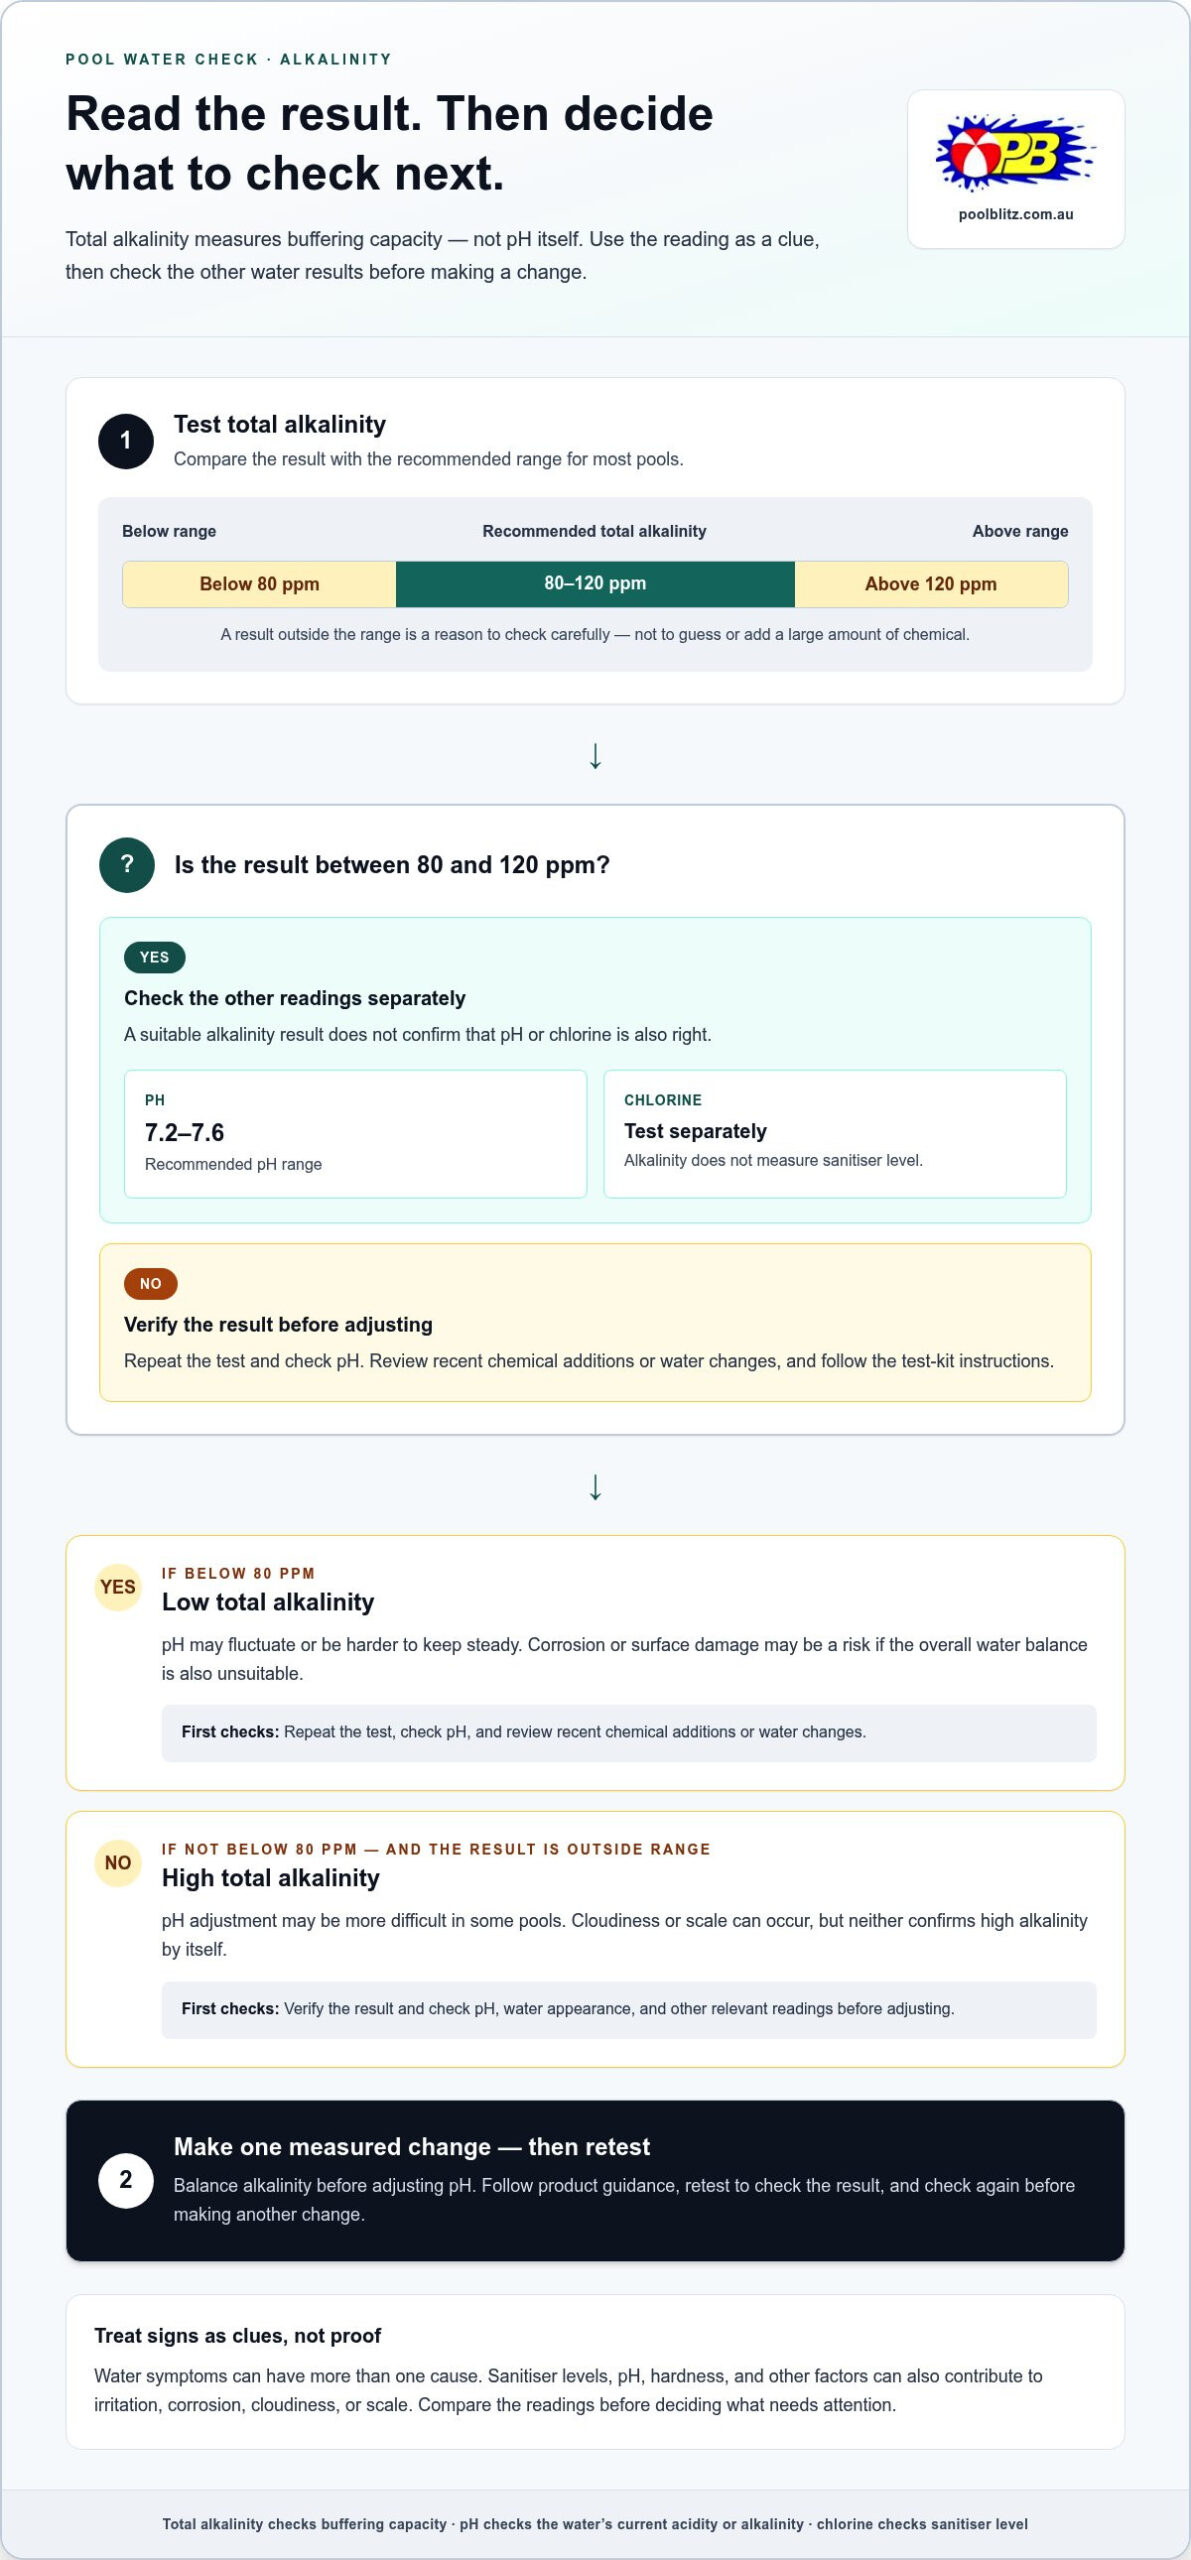Click the Pool Blitz PB logo
The image size is (1191, 2560).
[x=1015, y=153]
